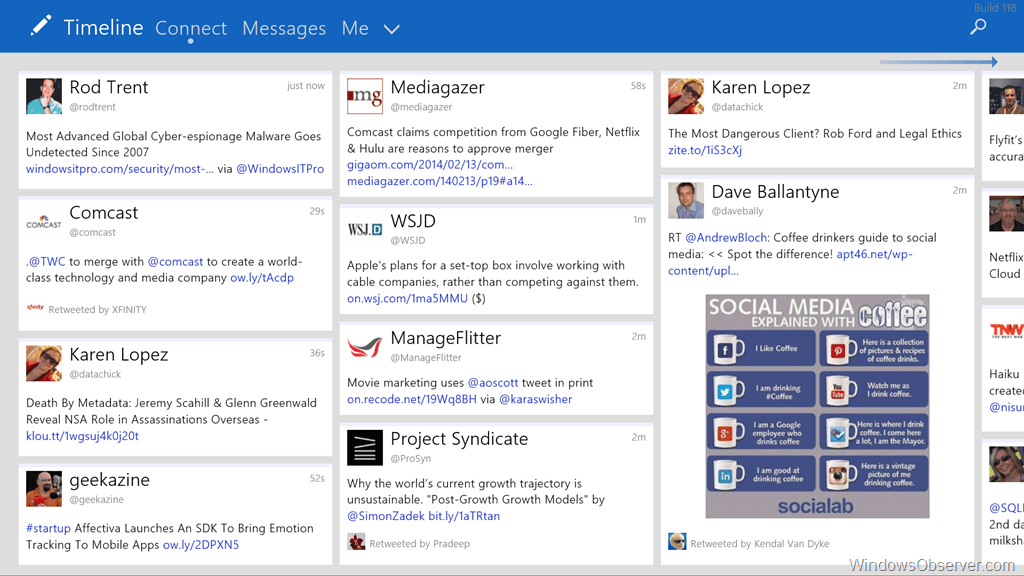
Task: Click the "Mediagazer" account name
Action: pos(438,88)
